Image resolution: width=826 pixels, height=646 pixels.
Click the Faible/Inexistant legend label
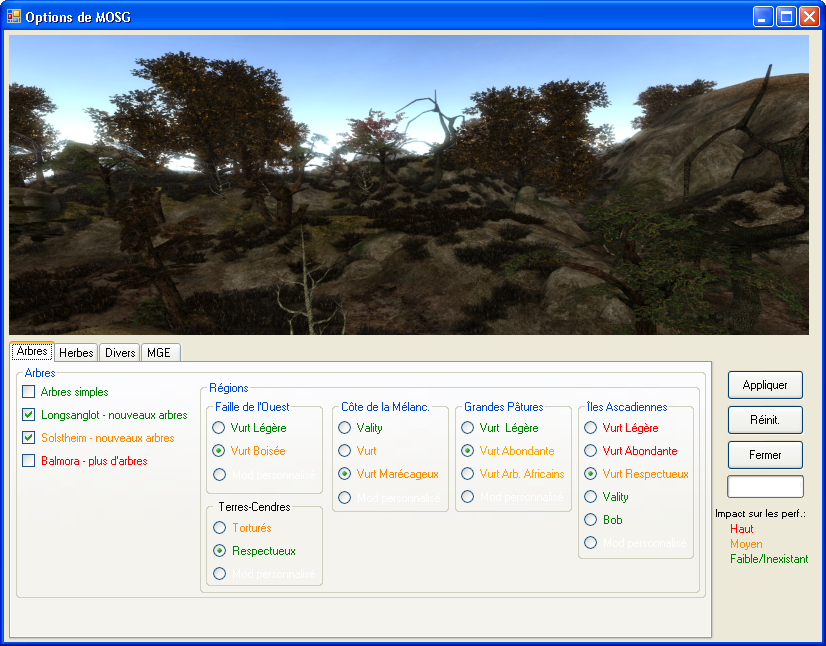(769, 559)
